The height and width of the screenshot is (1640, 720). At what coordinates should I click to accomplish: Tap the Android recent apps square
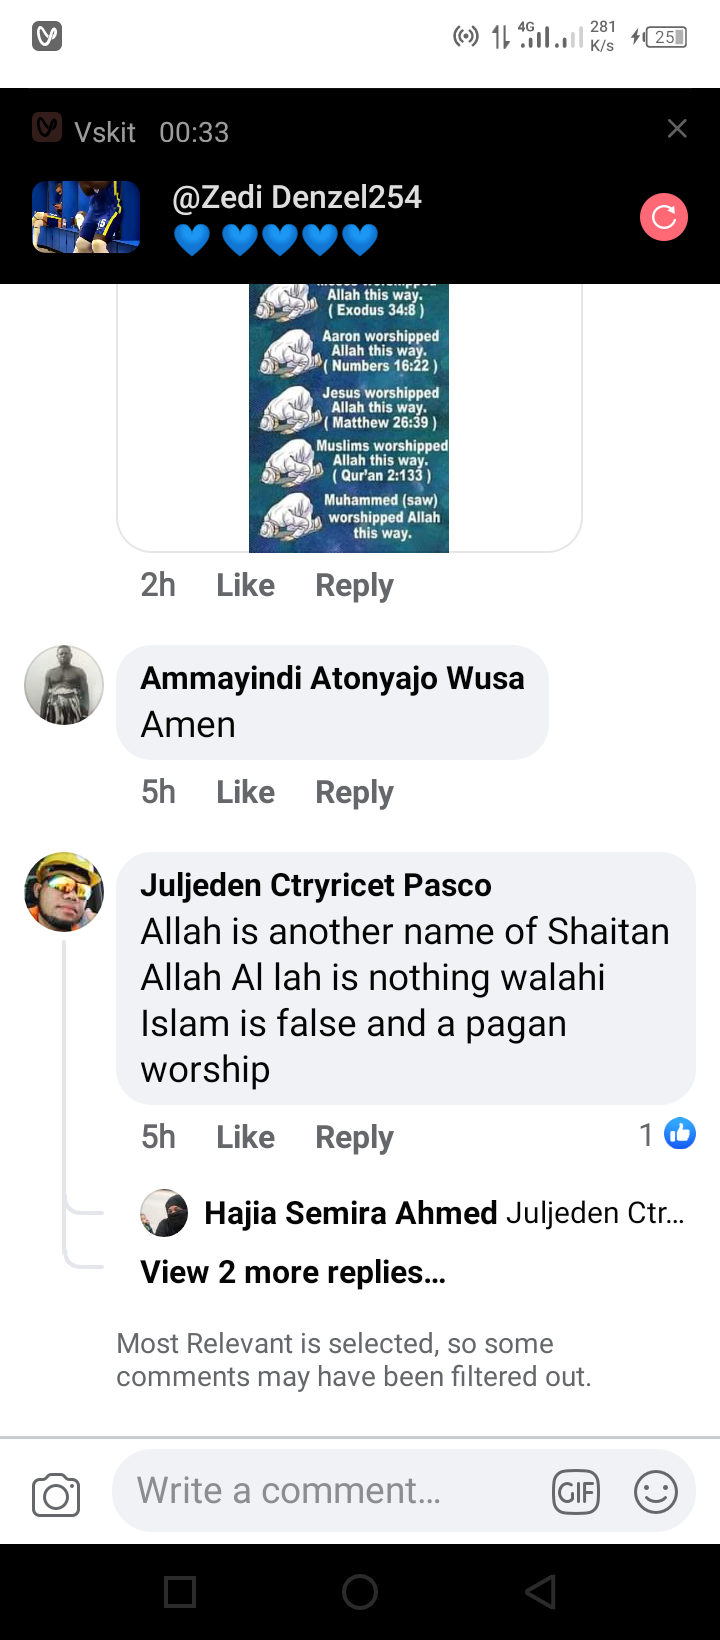coord(180,1591)
